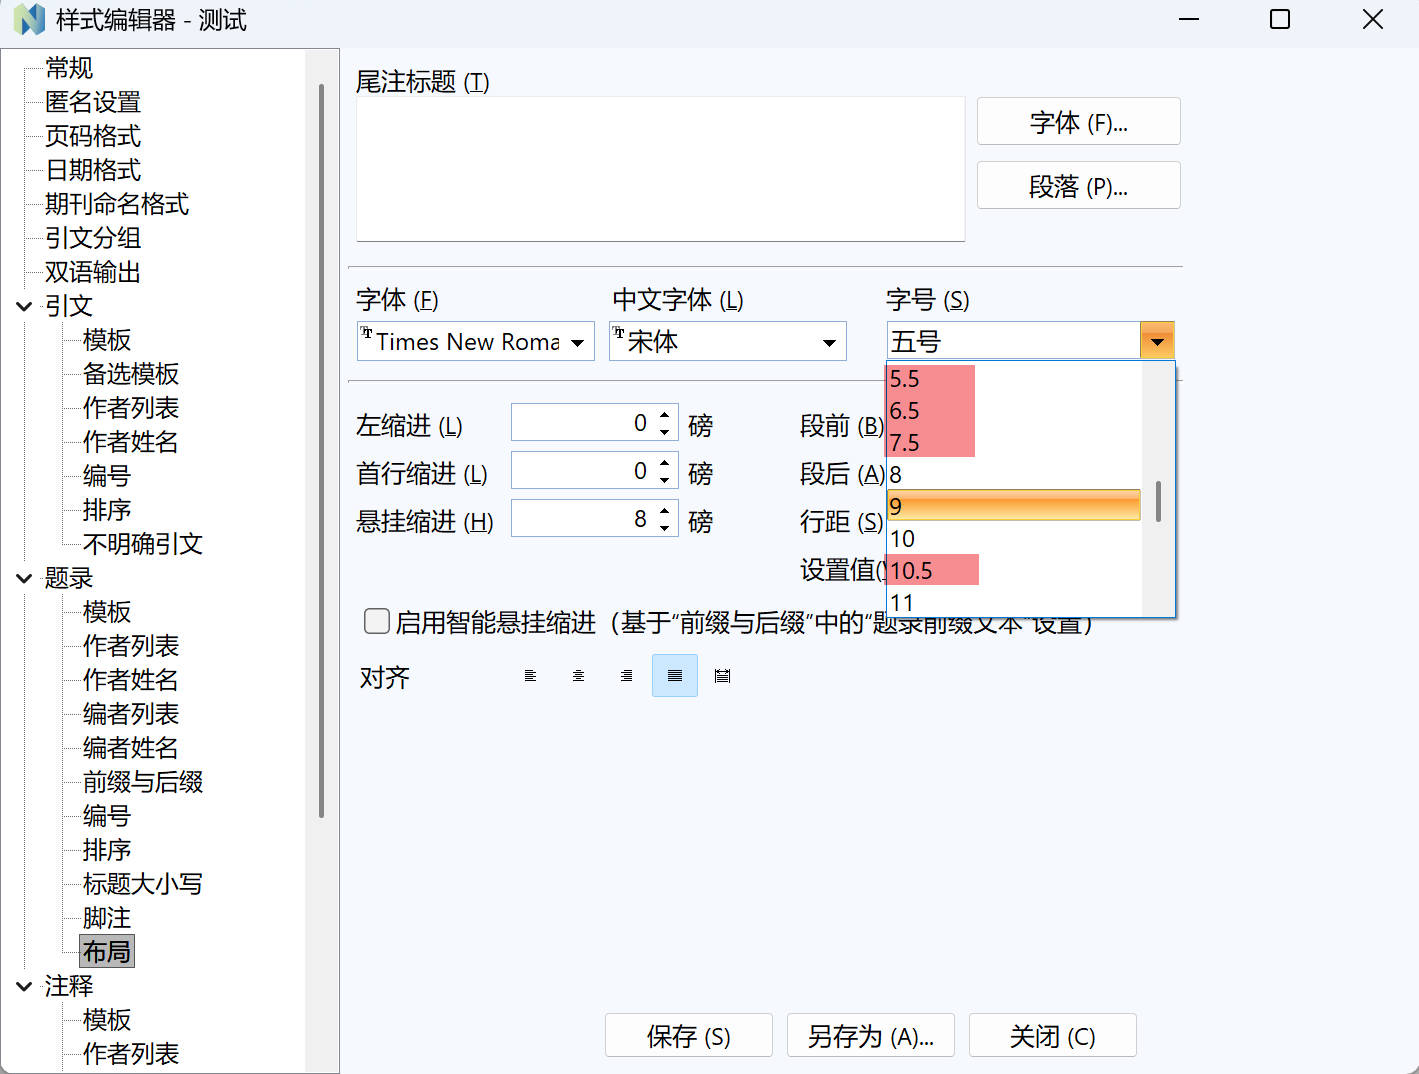The height and width of the screenshot is (1074, 1419).
Task: Select the right align icon
Action: pos(626,676)
